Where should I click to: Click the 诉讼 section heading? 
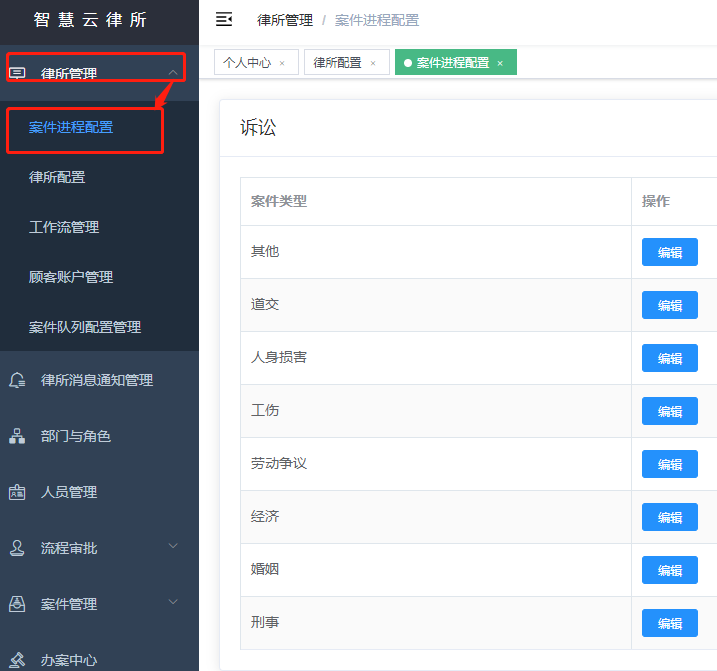pyautogui.click(x=258, y=127)
